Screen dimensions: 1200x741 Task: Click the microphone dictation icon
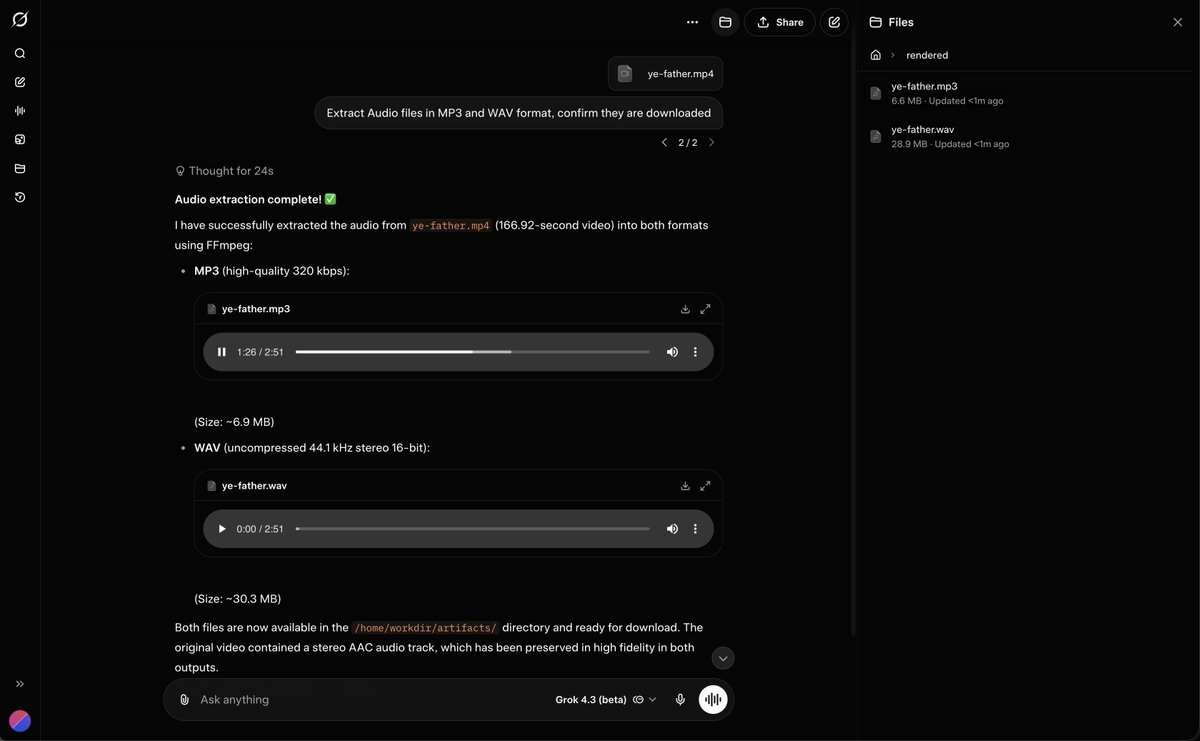point(680,700)
